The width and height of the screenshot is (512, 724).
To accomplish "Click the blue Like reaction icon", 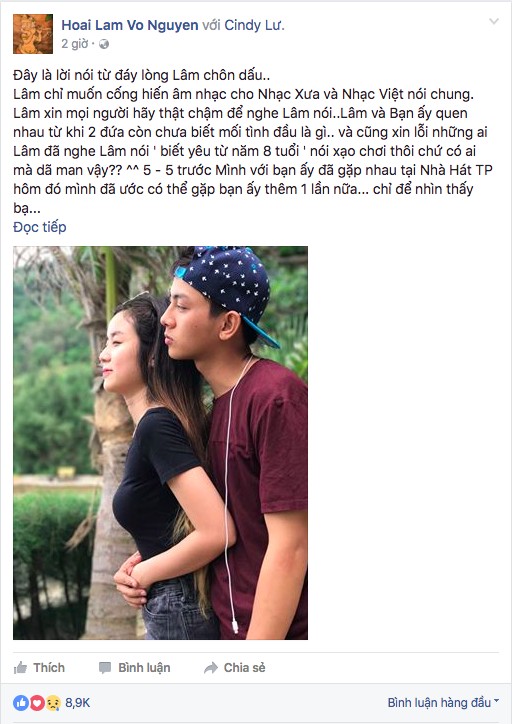I will coord(21,703).
